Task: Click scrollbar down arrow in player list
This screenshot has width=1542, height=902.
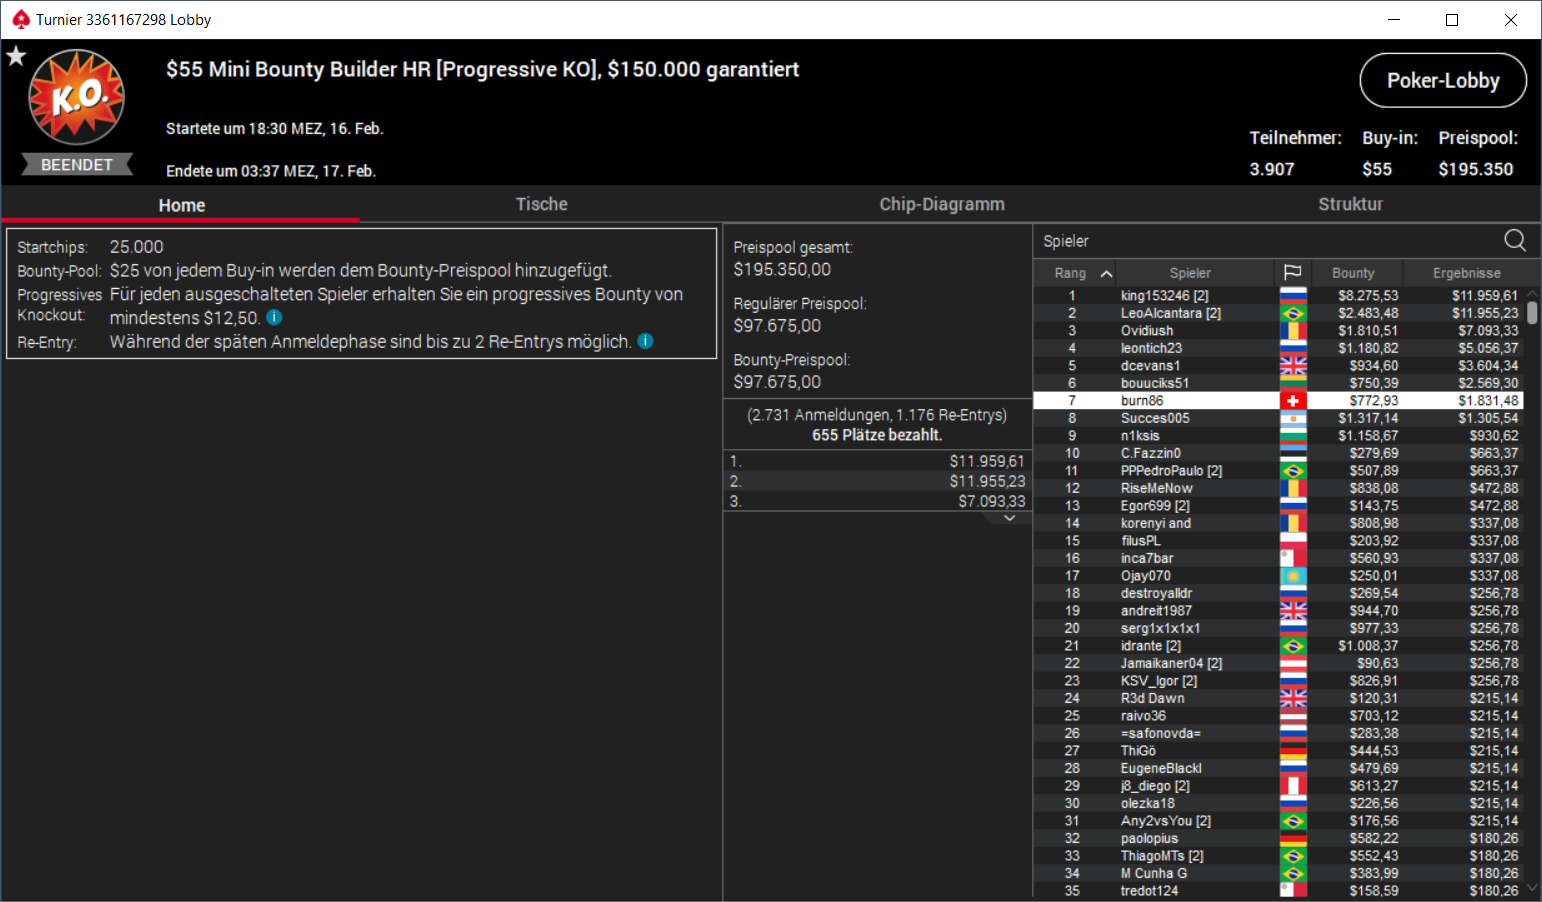Action: click(x=1532, y=888)
